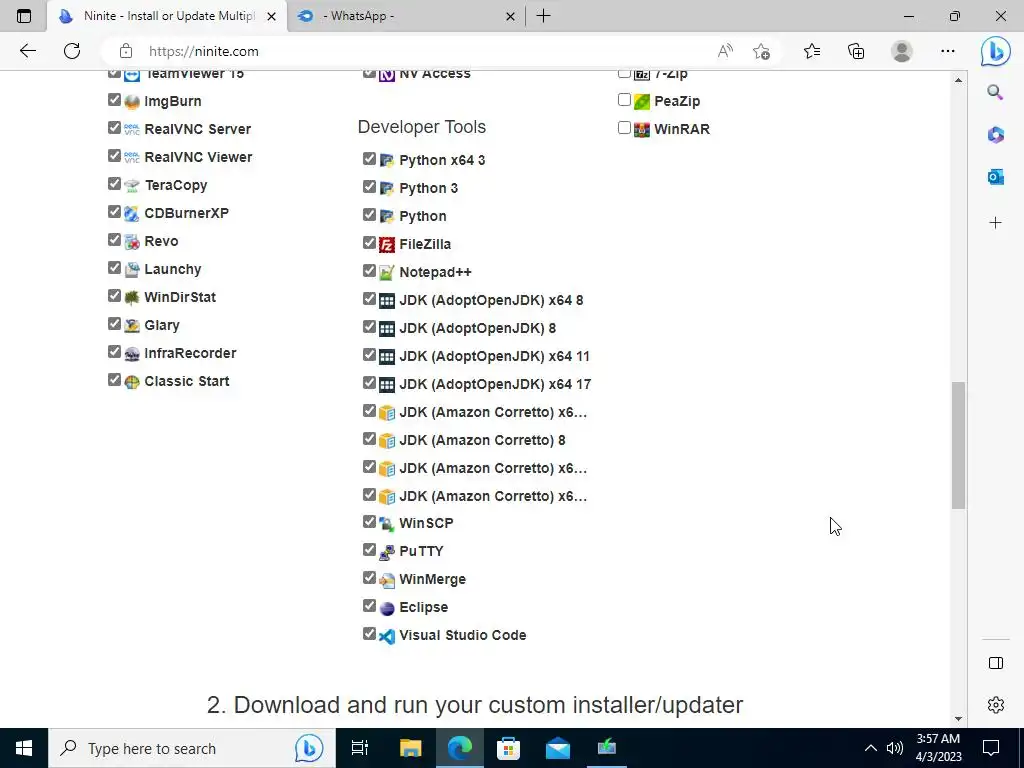Image resolution: width=1024 pixels, height=768 pixels.
Task: Show hidden system tray icons
Action: [871, 748]
